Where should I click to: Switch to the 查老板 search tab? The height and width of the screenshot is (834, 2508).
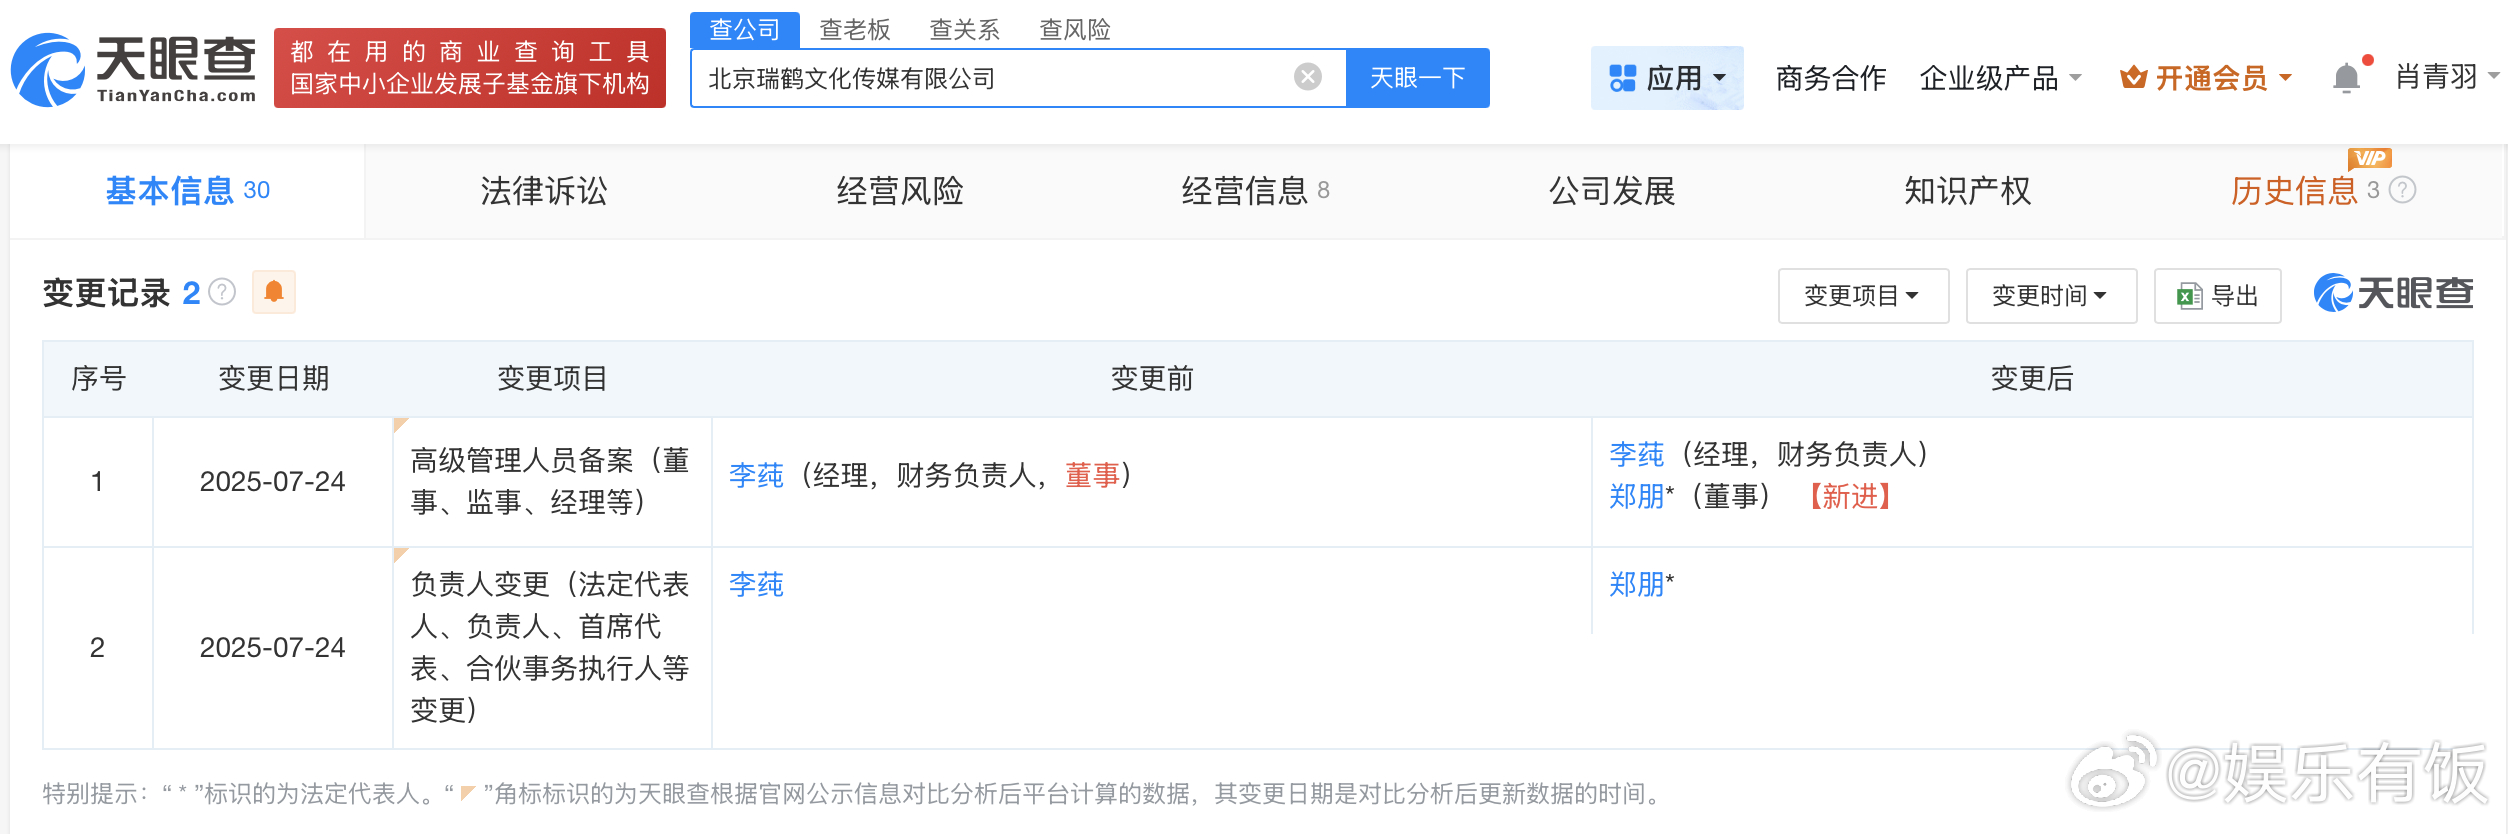pos(855,30)
